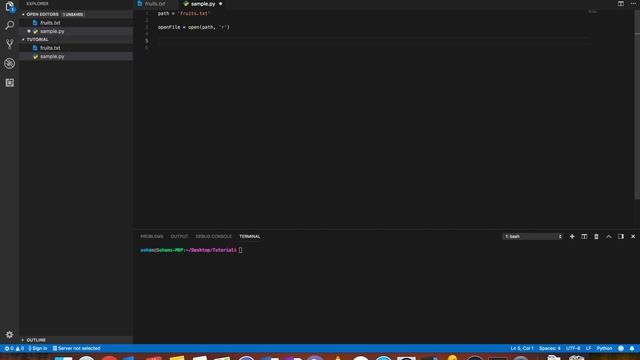Maximize the panel with chevron-up icon
This screenshot has width=640, height=360.
[x=609, y=236]
